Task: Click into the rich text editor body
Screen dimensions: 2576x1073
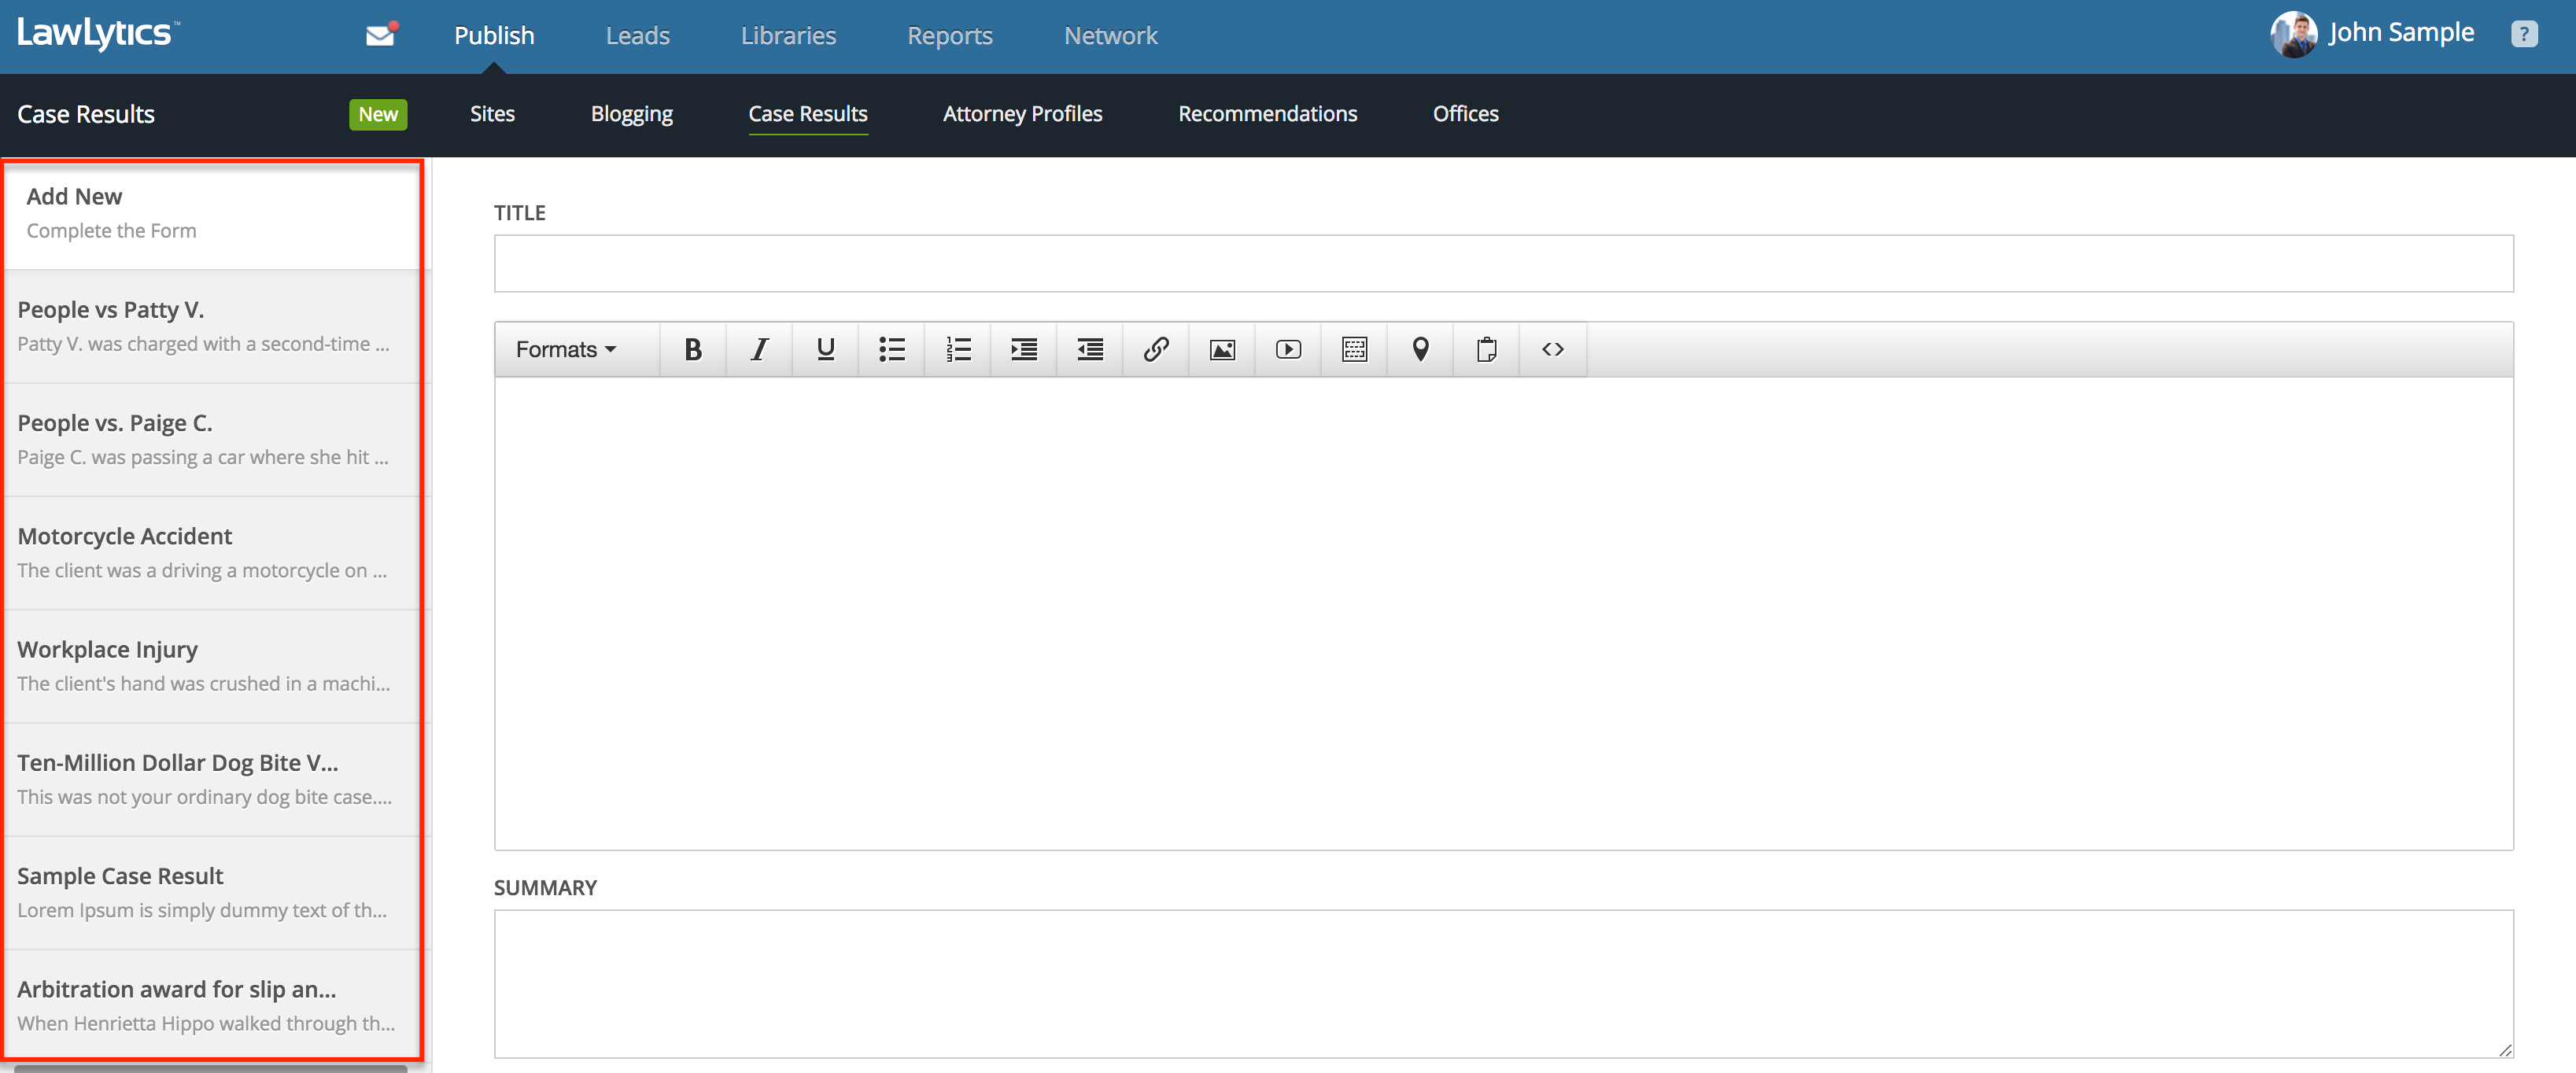Action: (x=1503, y=613)
